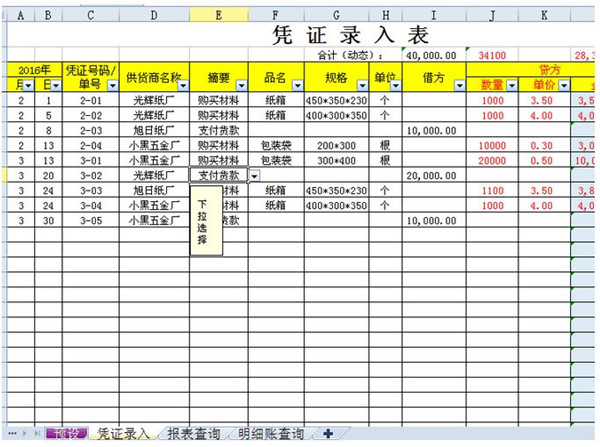Open the 摘要 header filter dropdown
The height and width of the screenshot is (447, 600).
pos(241,85)
